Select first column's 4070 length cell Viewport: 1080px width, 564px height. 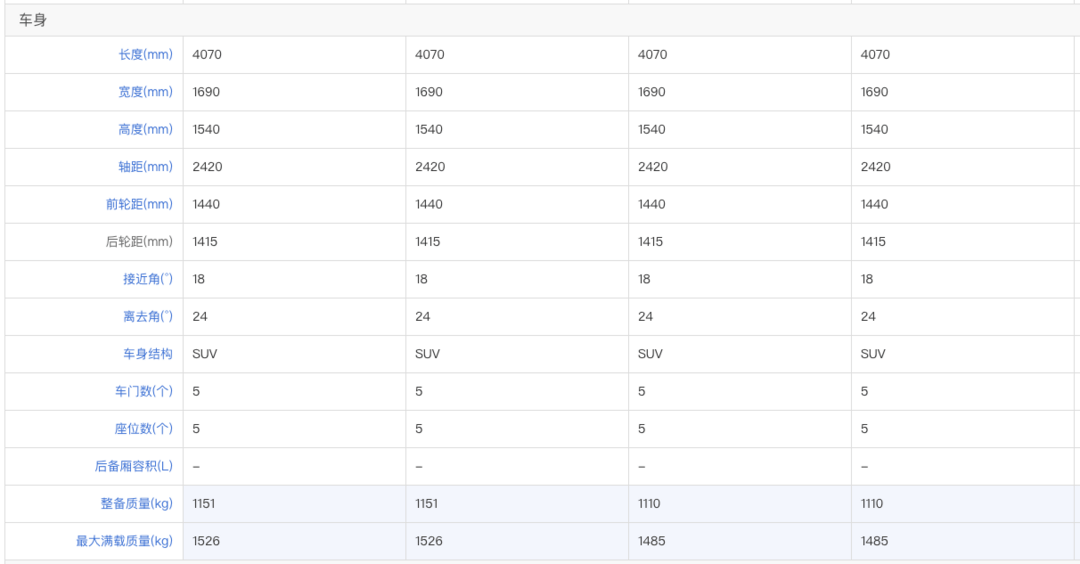coord(294,54)
